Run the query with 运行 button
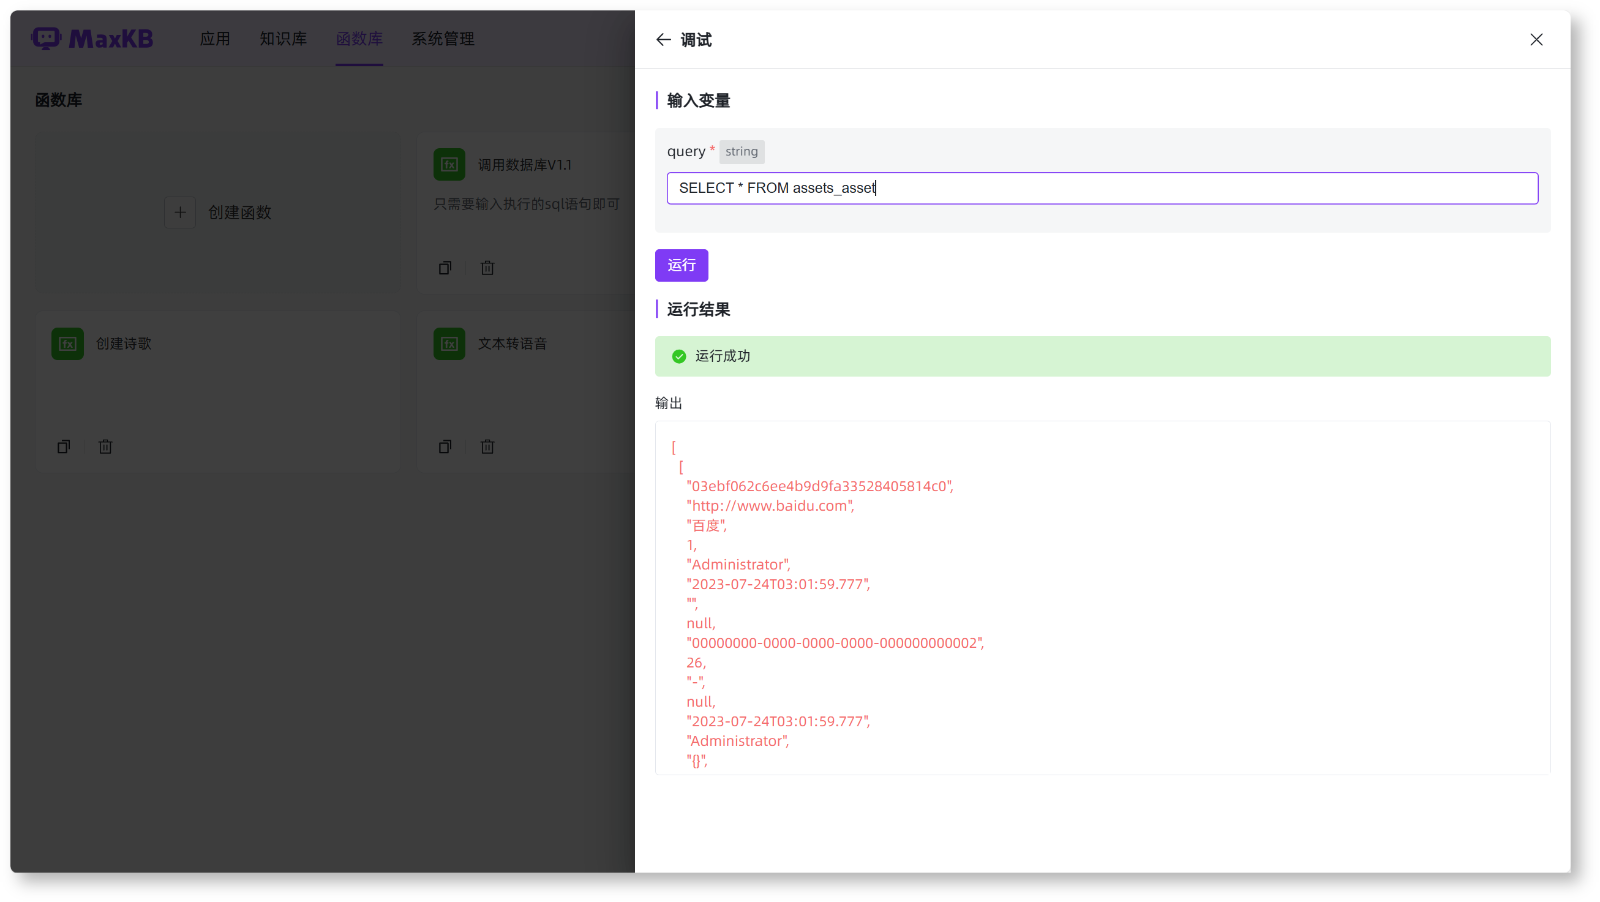Viewport: 1600px width, 902px height. (681, 265)
